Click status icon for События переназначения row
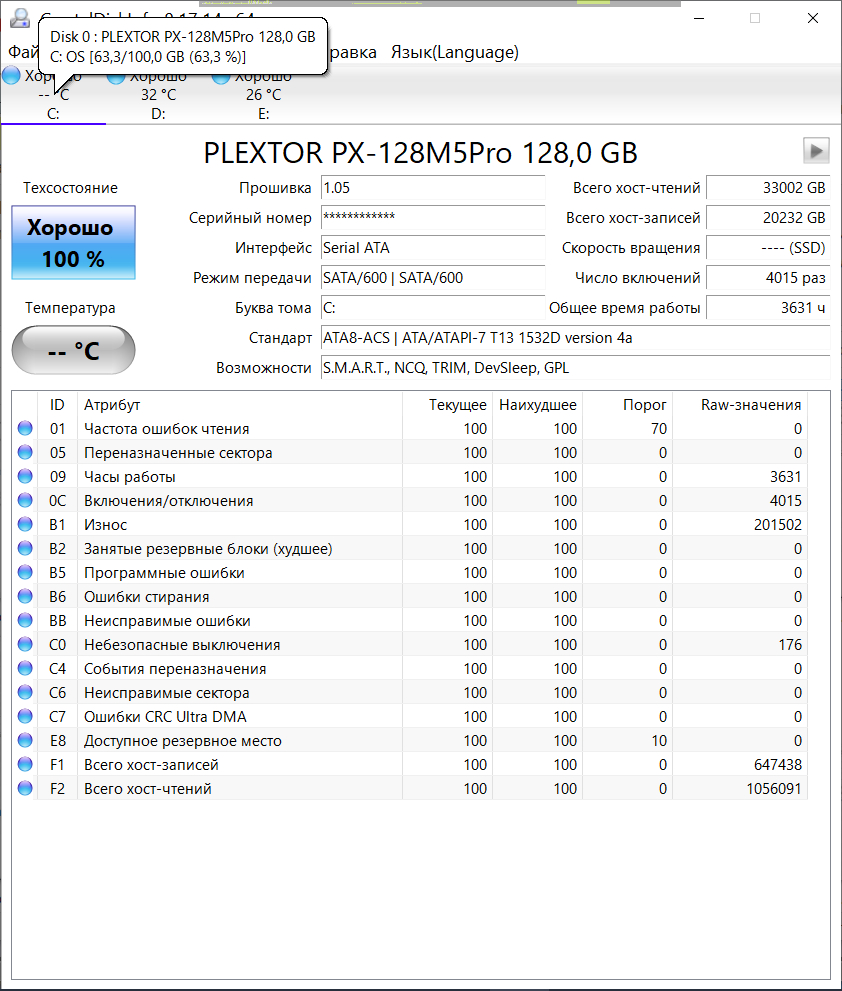 [x=25, y=669]
